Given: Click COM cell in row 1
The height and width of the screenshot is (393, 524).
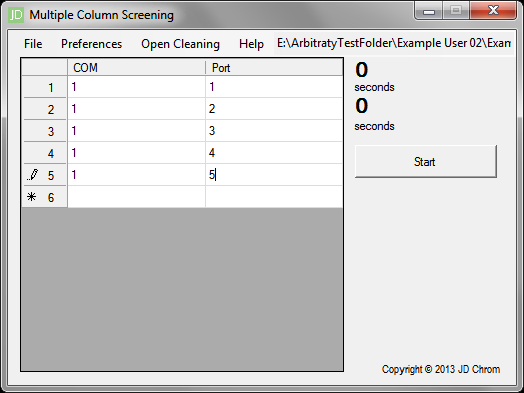Looking at the screenshot, I should coord(136,87).
